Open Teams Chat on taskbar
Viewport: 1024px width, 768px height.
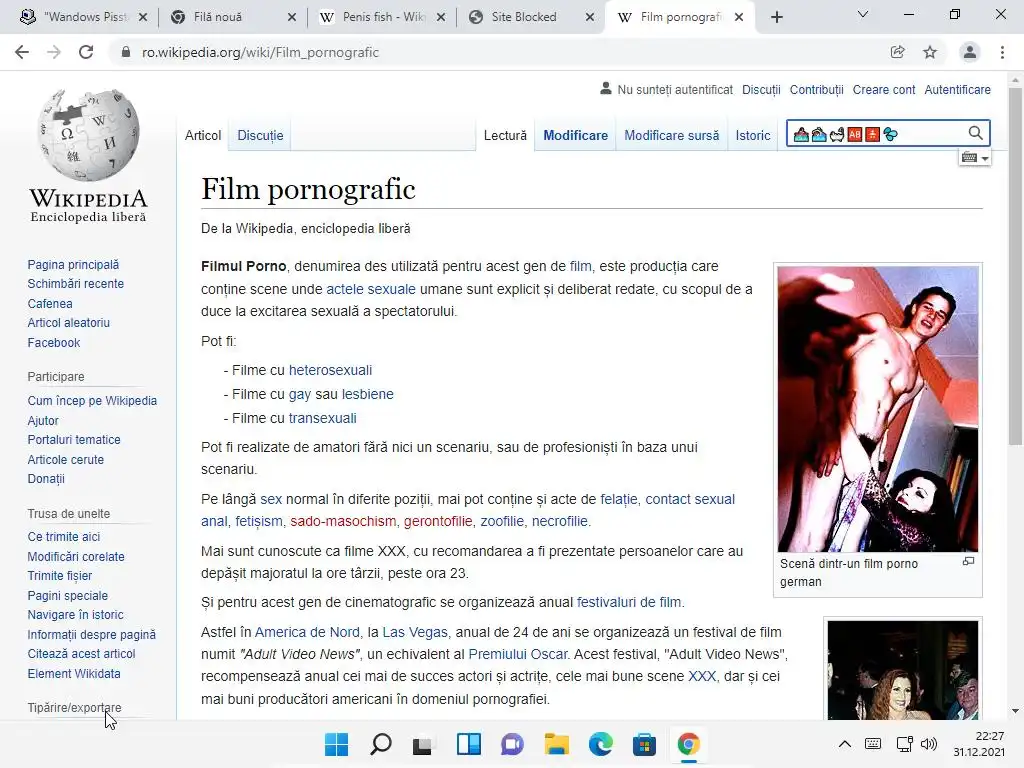tap(512, 744)
